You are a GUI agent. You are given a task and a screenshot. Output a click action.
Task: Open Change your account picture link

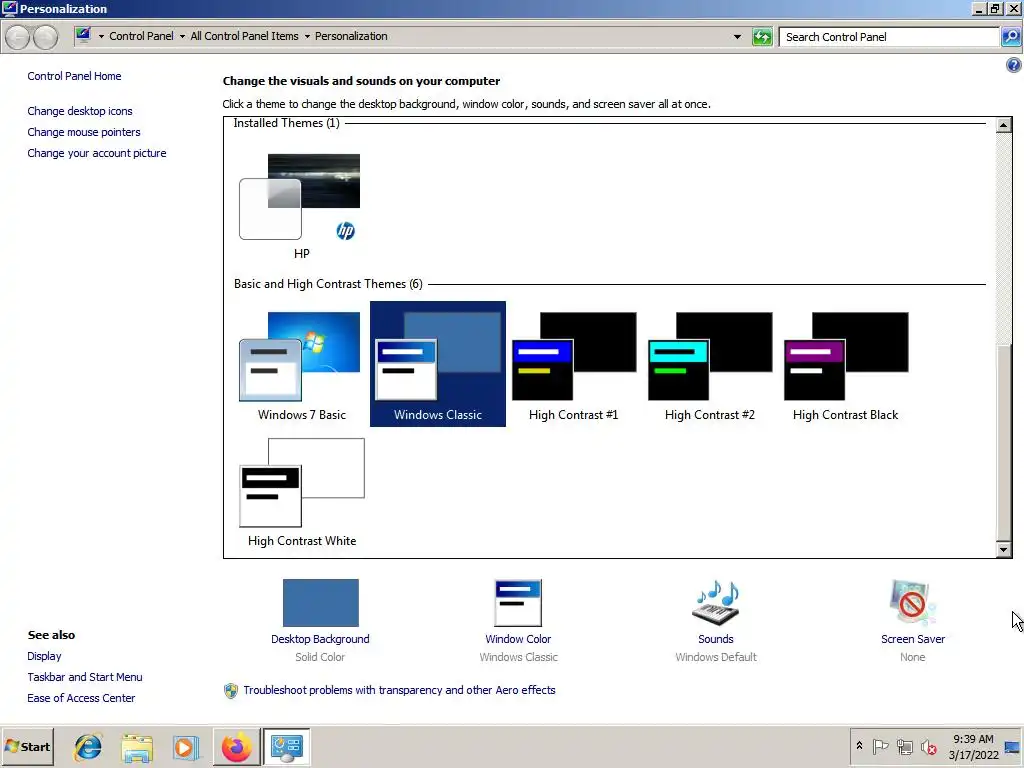pyautogui.click(x=97, y=153)
